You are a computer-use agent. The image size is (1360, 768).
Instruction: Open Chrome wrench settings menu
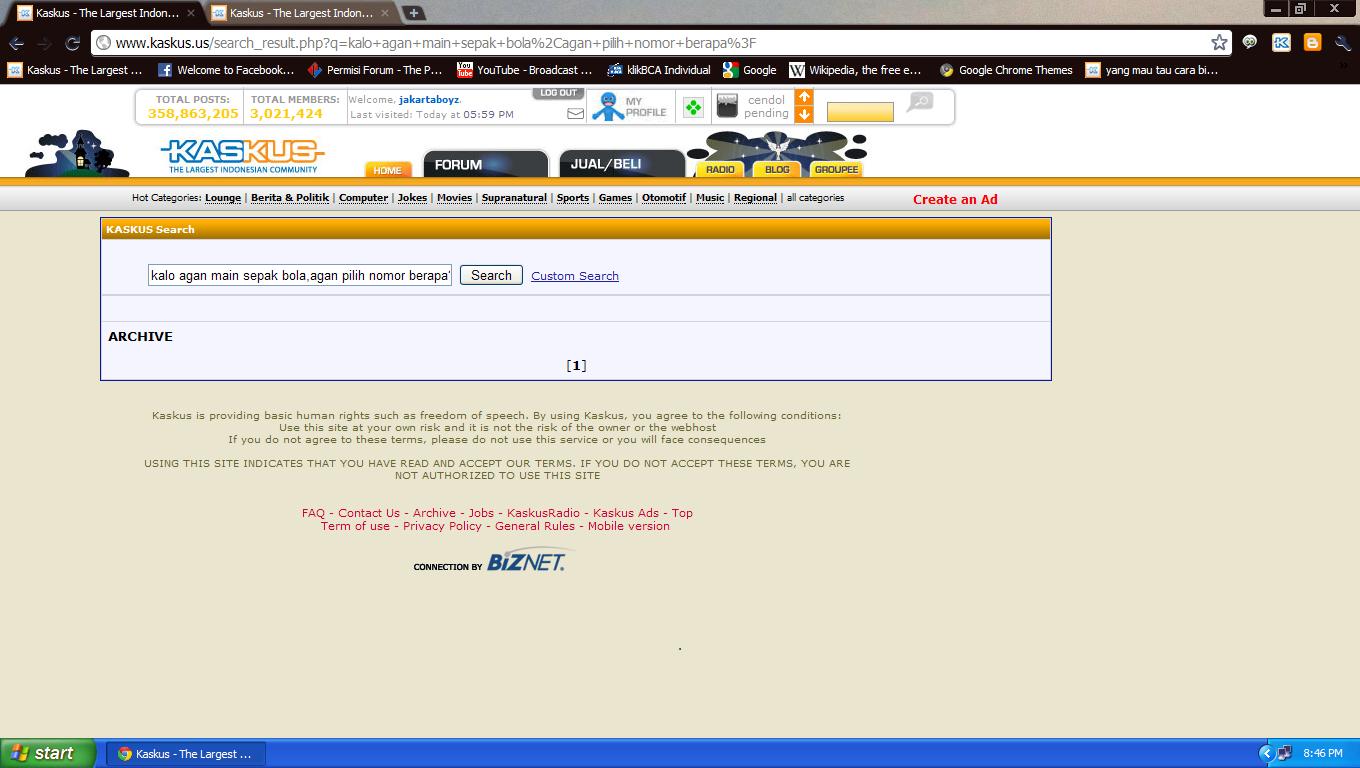point(1343,42)
